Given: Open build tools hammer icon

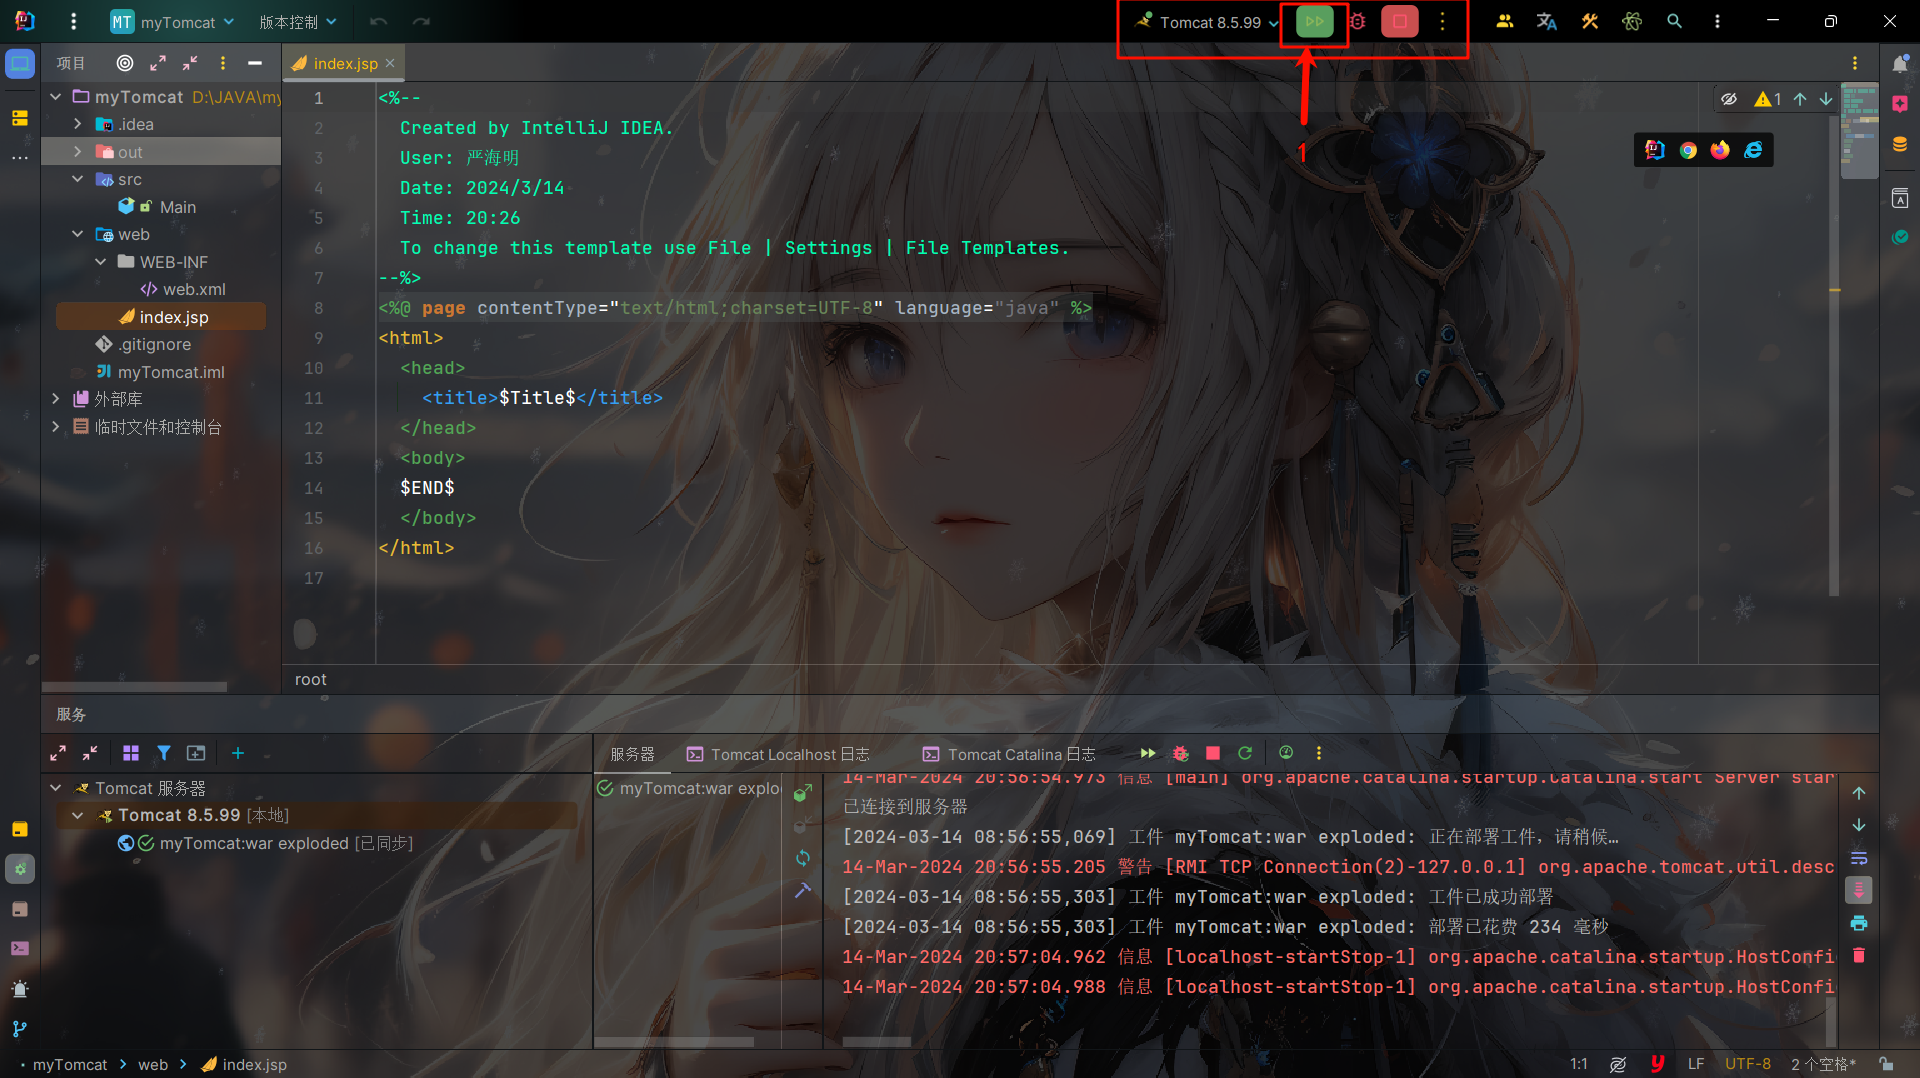Looking at the screenshot, I should pos(1589,21).
